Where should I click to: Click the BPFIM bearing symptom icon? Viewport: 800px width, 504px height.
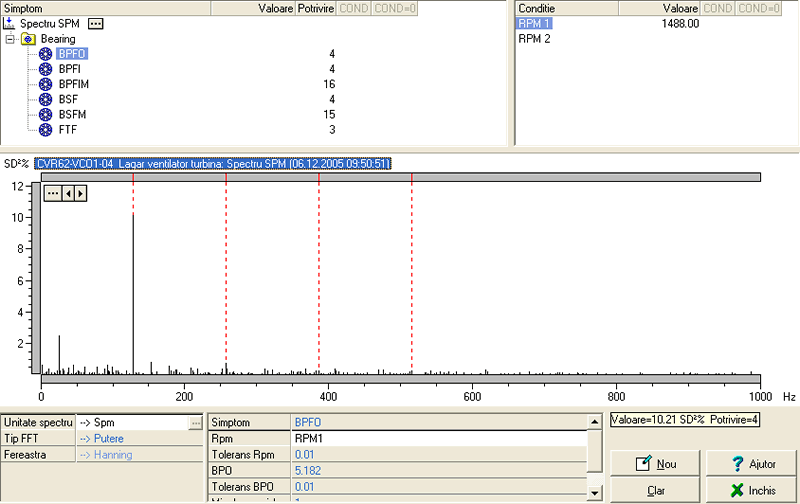point(45,84)
